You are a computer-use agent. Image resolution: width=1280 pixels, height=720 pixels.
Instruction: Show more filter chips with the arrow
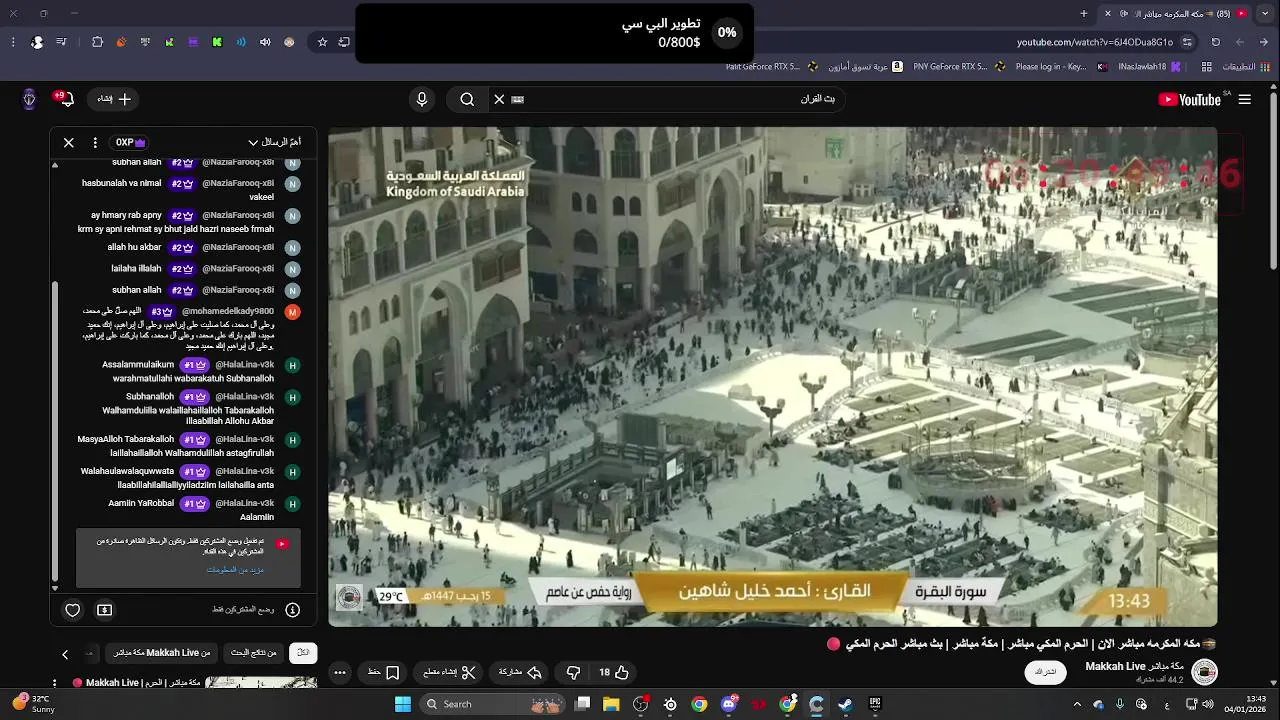point(65,654)
